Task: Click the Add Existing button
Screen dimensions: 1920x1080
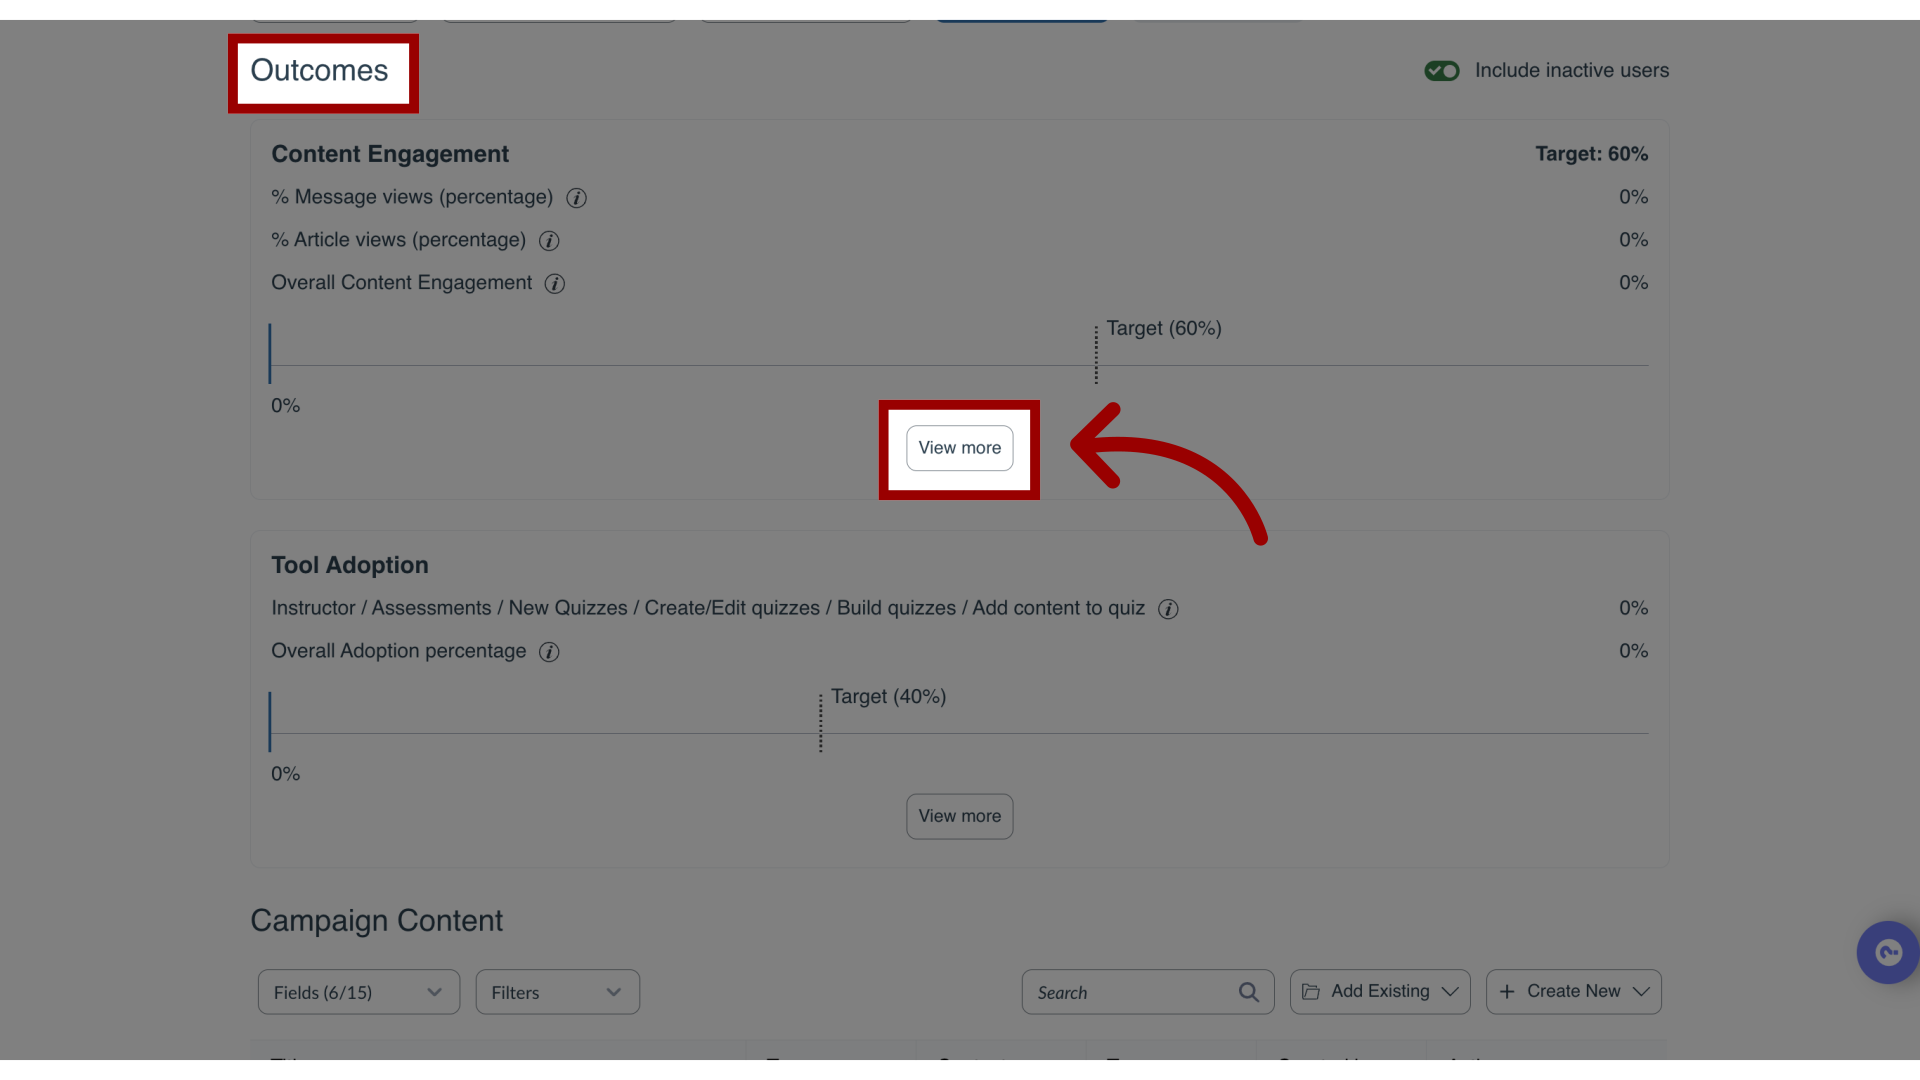Action: (1379, 990)
